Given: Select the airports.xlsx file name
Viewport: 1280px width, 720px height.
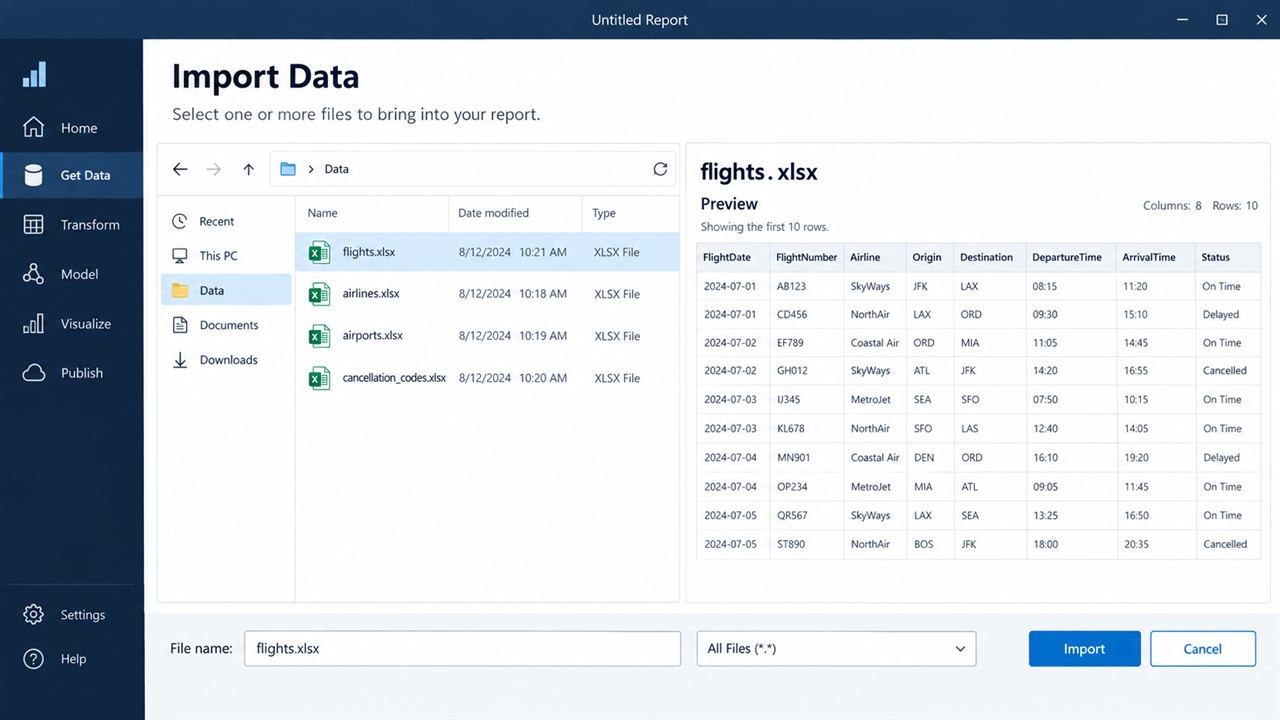Looking at the screenshot, I should pos(372,336).
